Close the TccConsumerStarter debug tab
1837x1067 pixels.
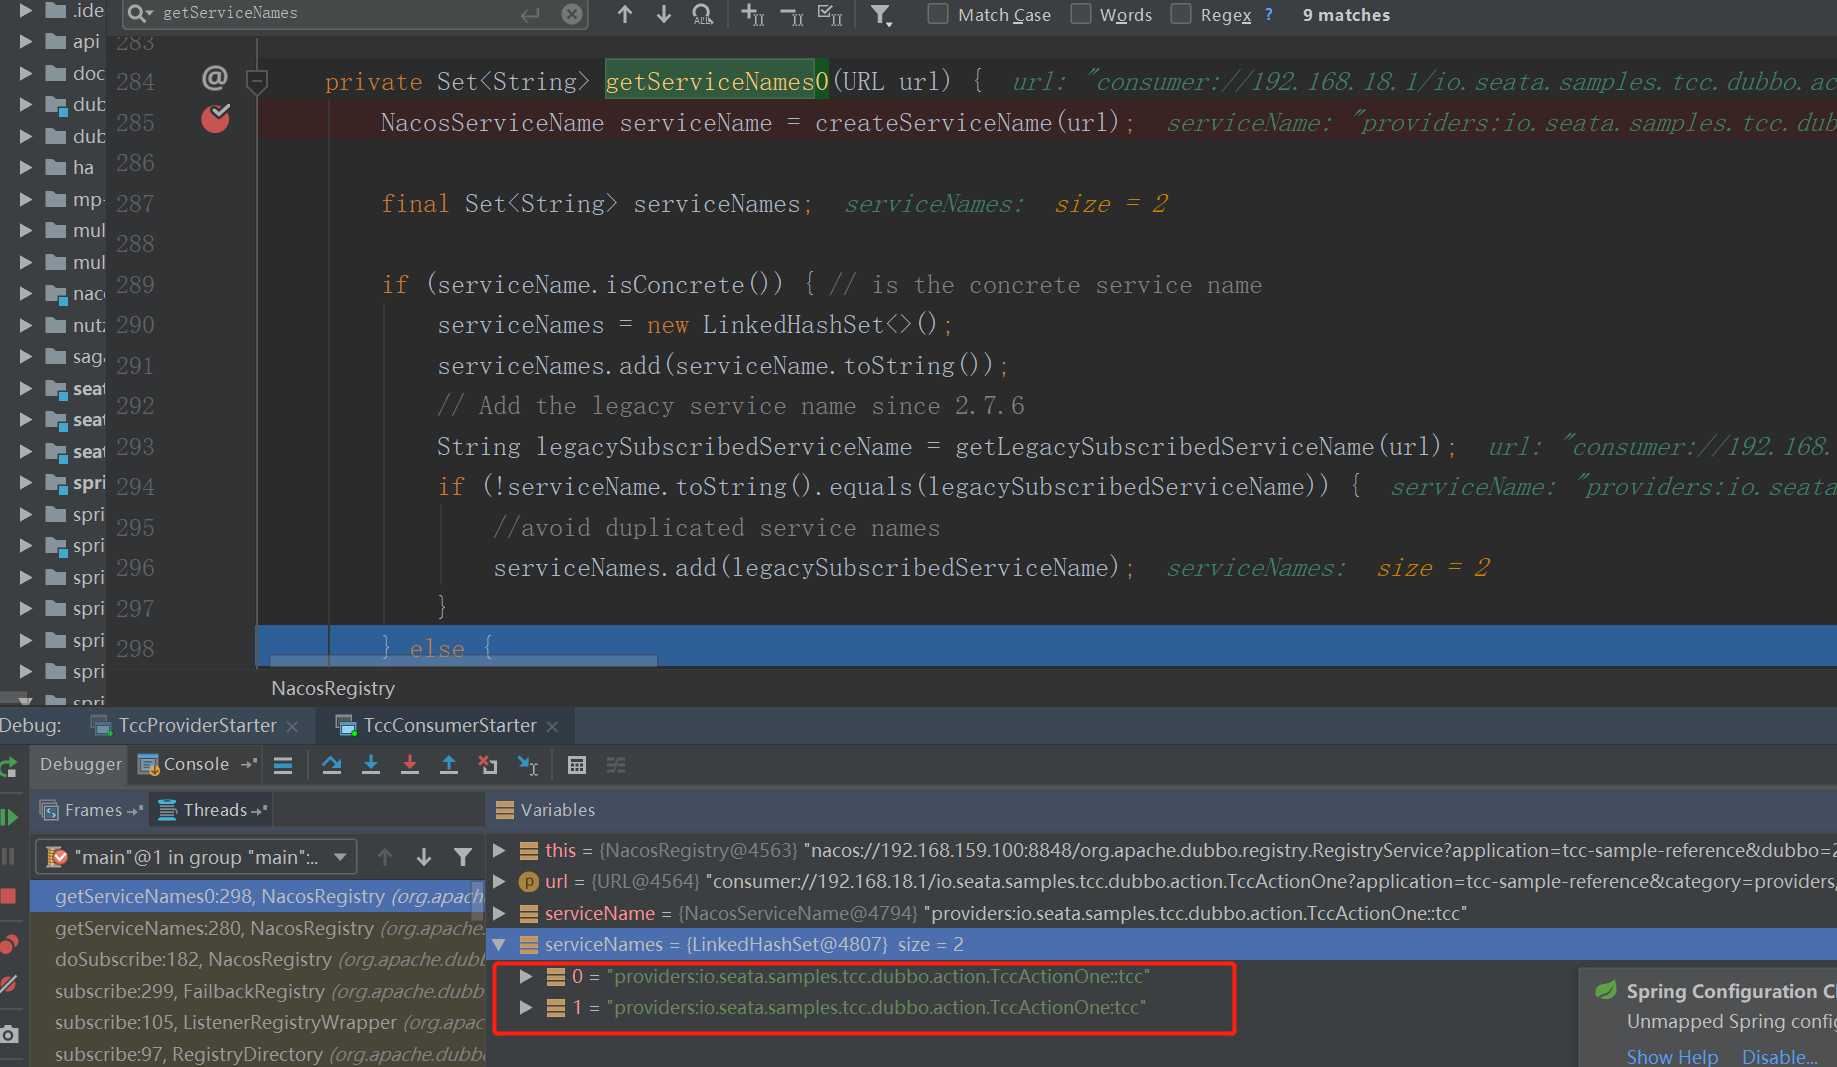552,726
